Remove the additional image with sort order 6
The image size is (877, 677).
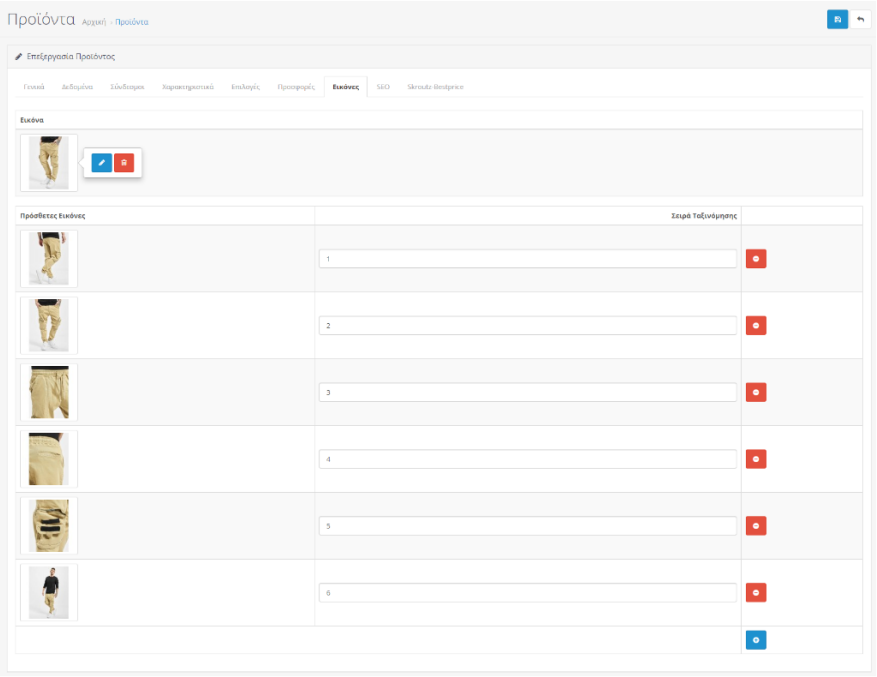[x=756, y=593]
